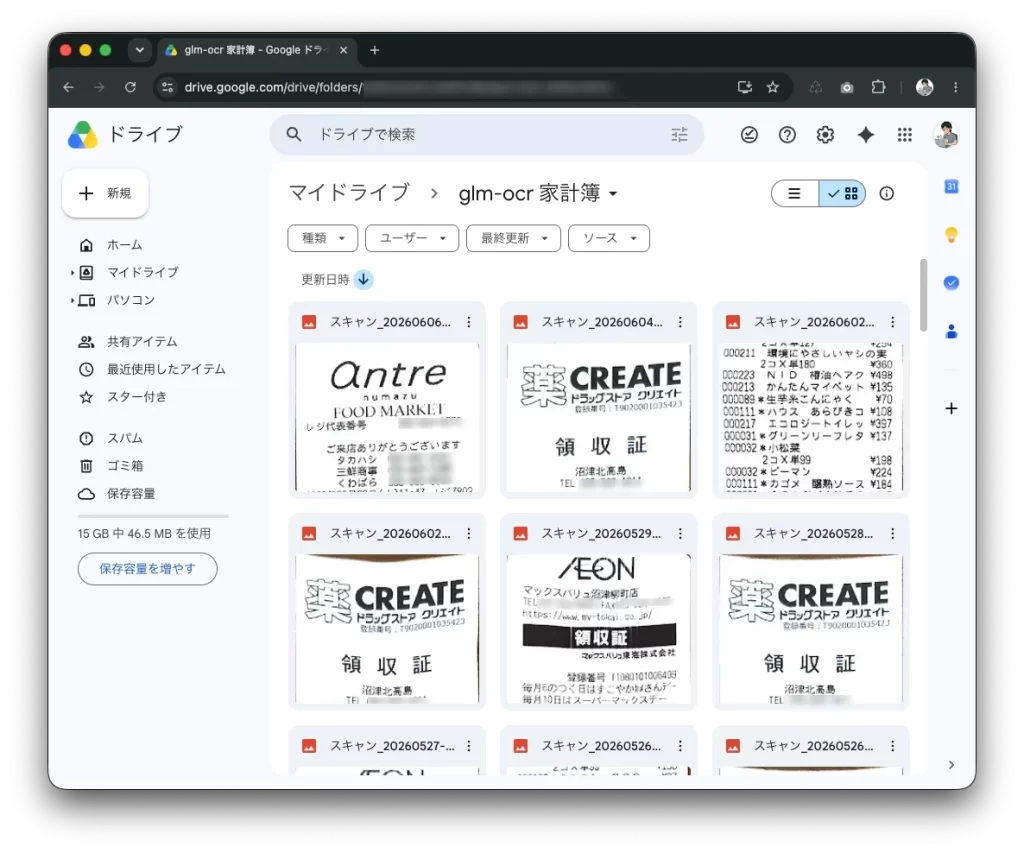Open more actions for スキャン_20260604 file
Viewport: 1024px width, 853px height.
click(680, 322)
